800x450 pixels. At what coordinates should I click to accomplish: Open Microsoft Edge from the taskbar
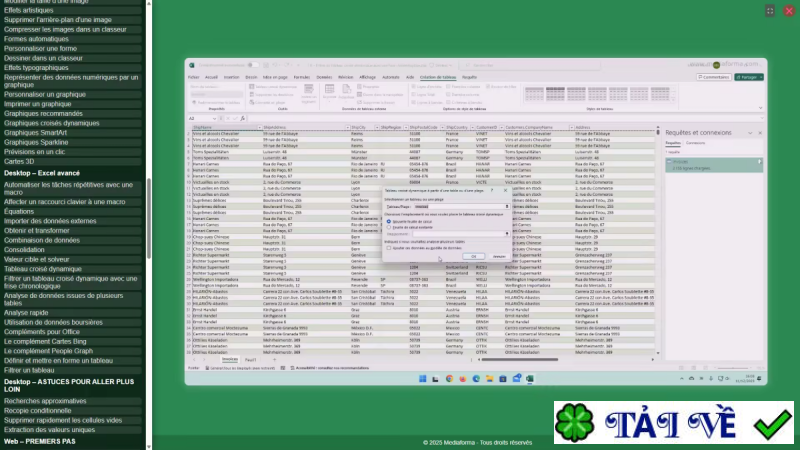click(x=476, y=379)
